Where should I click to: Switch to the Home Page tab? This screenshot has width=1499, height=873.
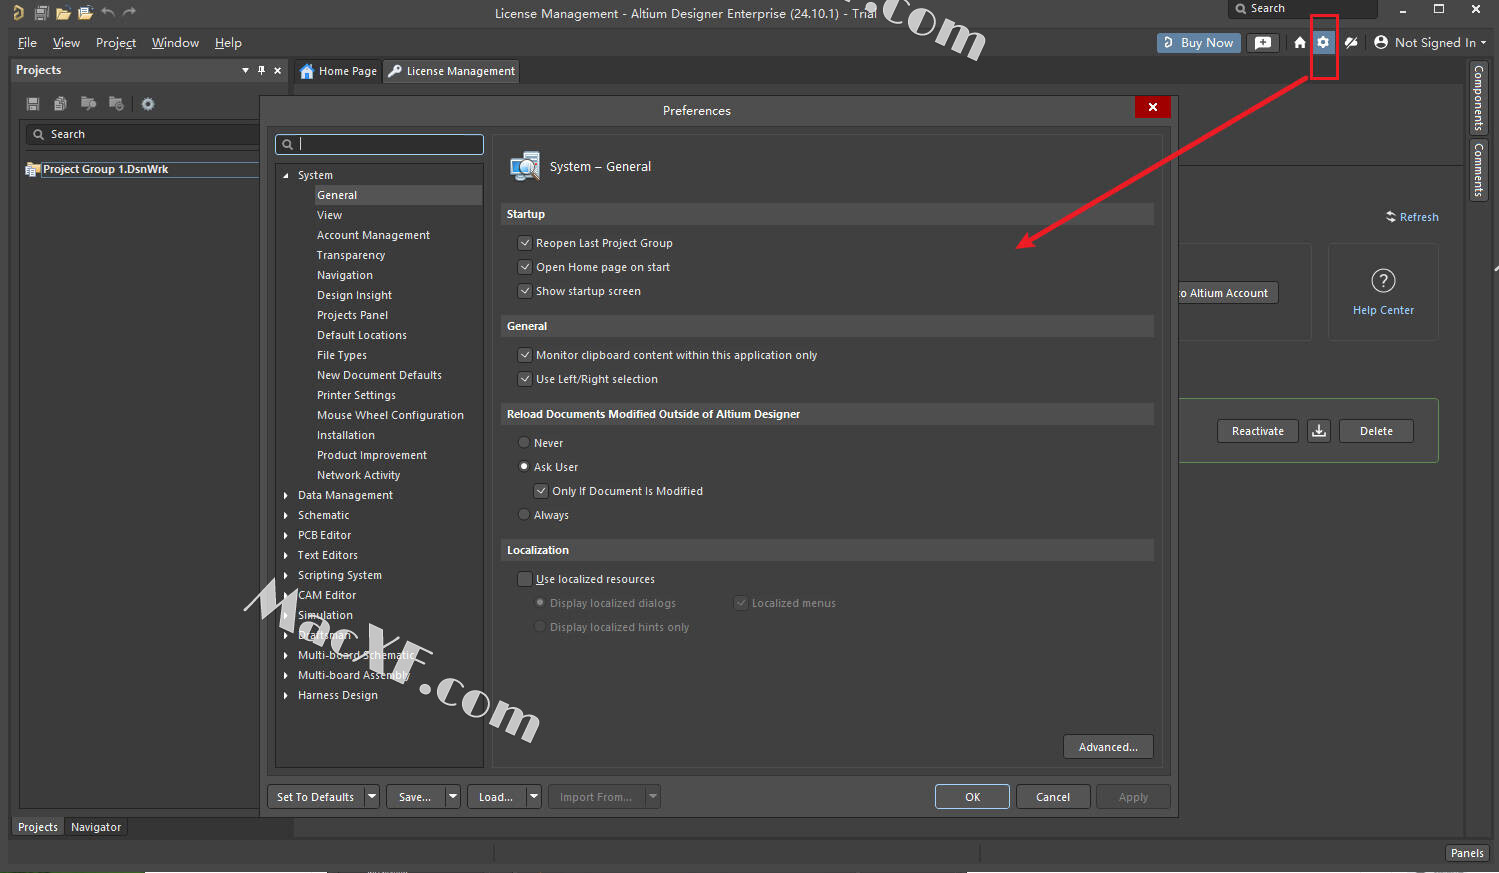tap(338, 71)
